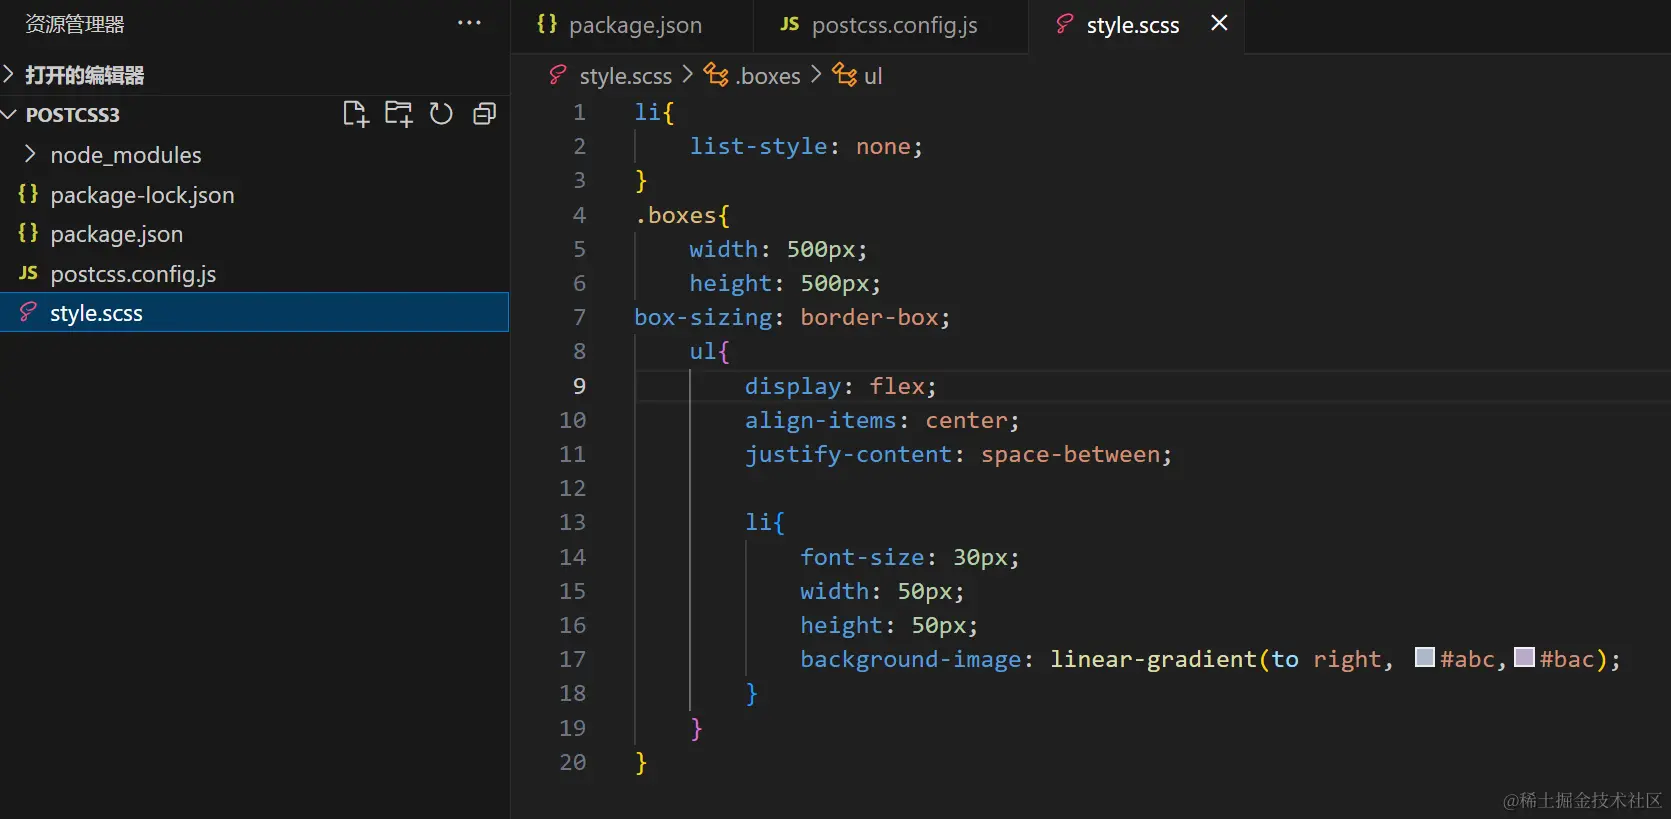Click 'align-items' property on line 10
The height and width of the screenshot is (819, 1671).
821,420
